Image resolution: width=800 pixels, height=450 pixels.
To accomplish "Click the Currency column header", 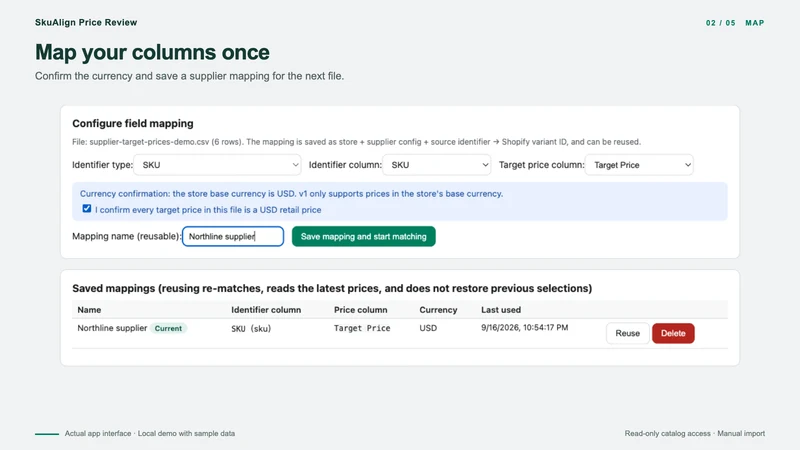I will (438, 310).
